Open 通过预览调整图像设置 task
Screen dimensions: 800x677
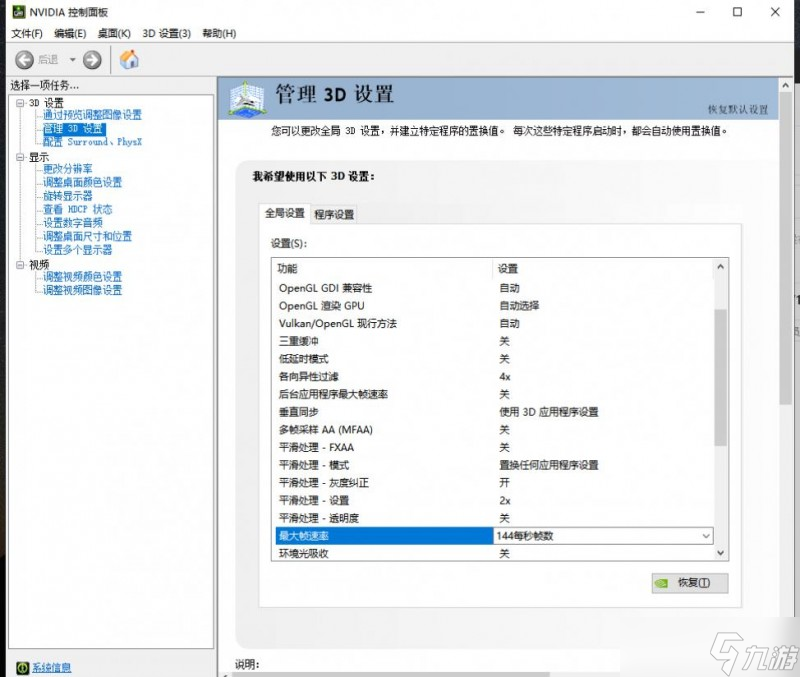tap(92, 115)
